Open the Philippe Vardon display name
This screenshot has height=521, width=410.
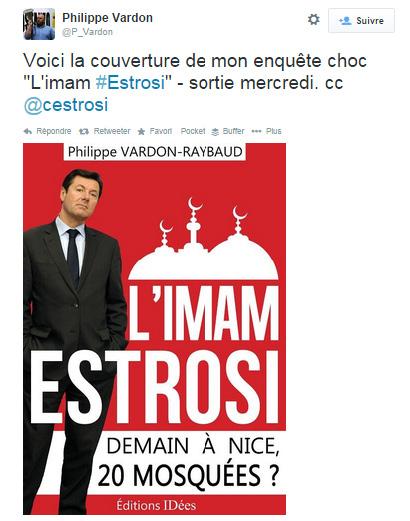click(x=107, y=18)
